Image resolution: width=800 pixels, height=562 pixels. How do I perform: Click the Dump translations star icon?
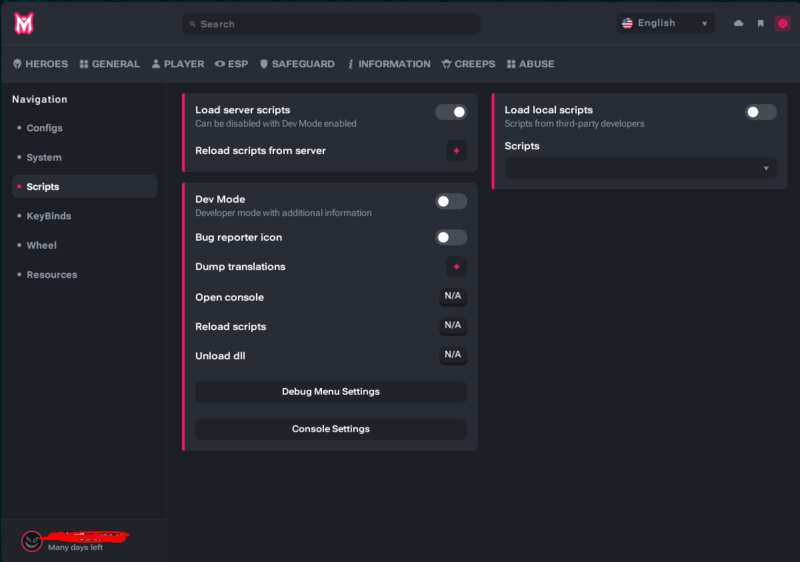(x=456, y=267)
